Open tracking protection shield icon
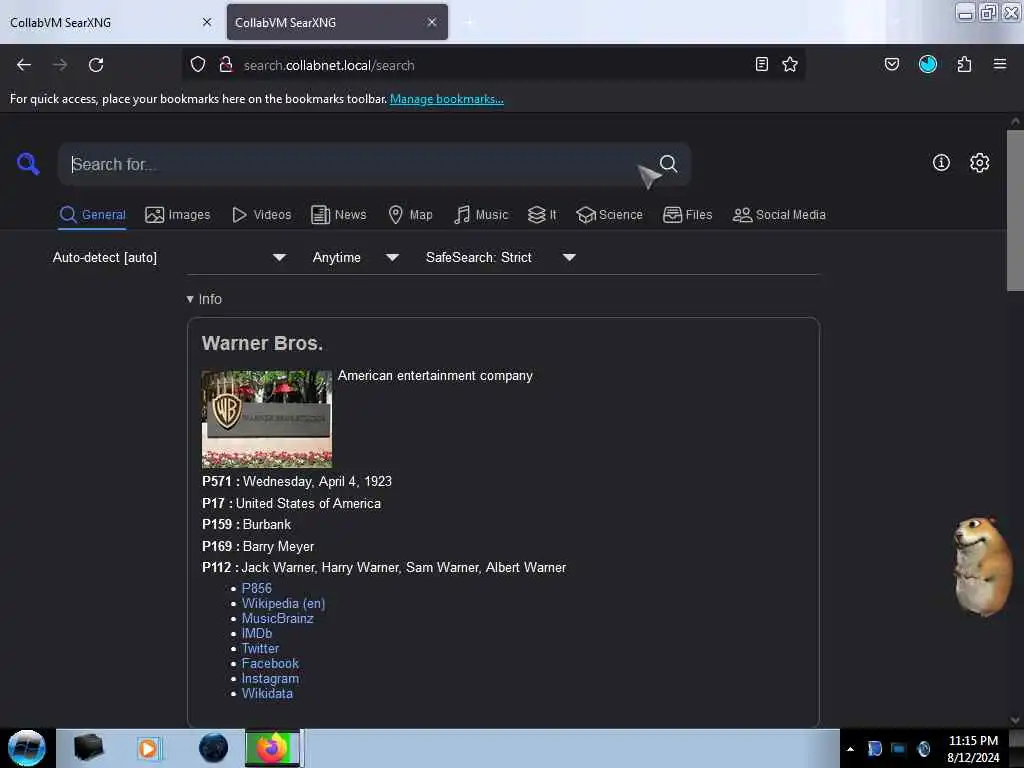This screenshot has height=768, width=1024. pos(198,65)
